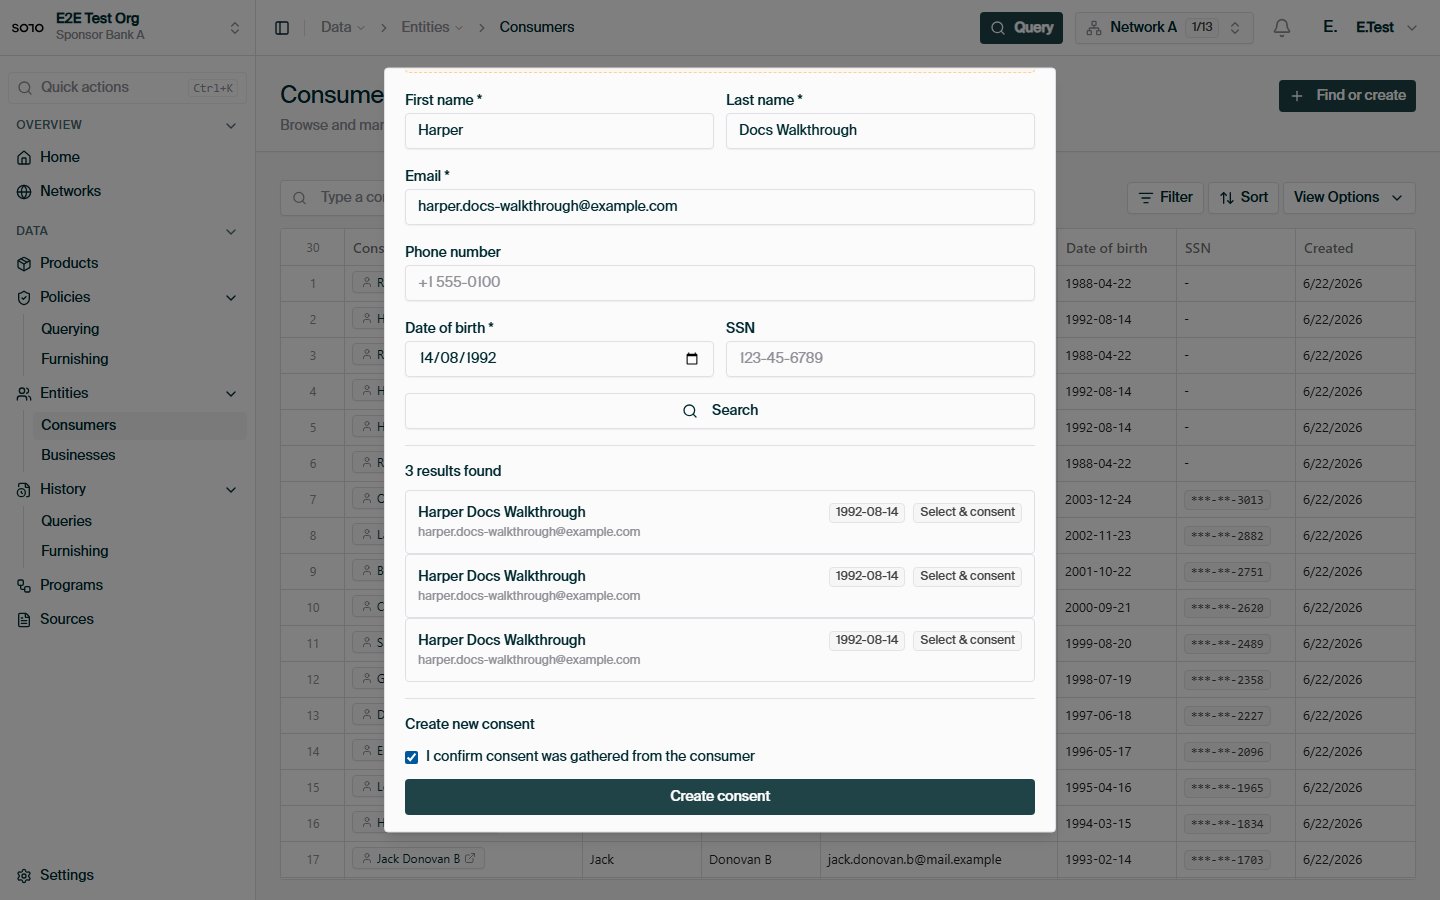This screenshot has width=1440, height=900.
Task: Click the Products cube icon
Action: [24, 264]
